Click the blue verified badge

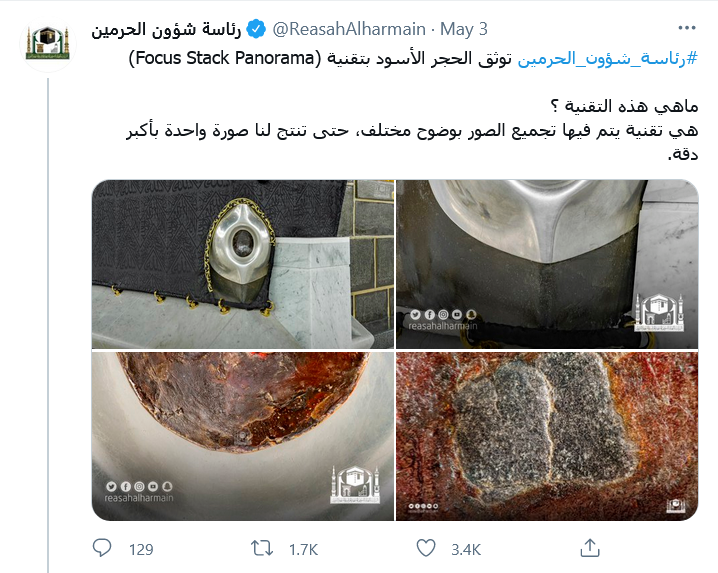point(256,29)
